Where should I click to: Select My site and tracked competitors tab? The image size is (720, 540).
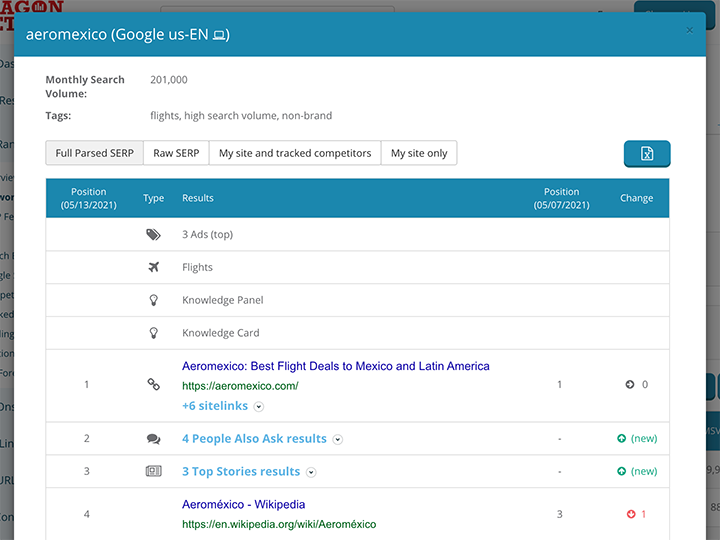(x=295, y=153)
